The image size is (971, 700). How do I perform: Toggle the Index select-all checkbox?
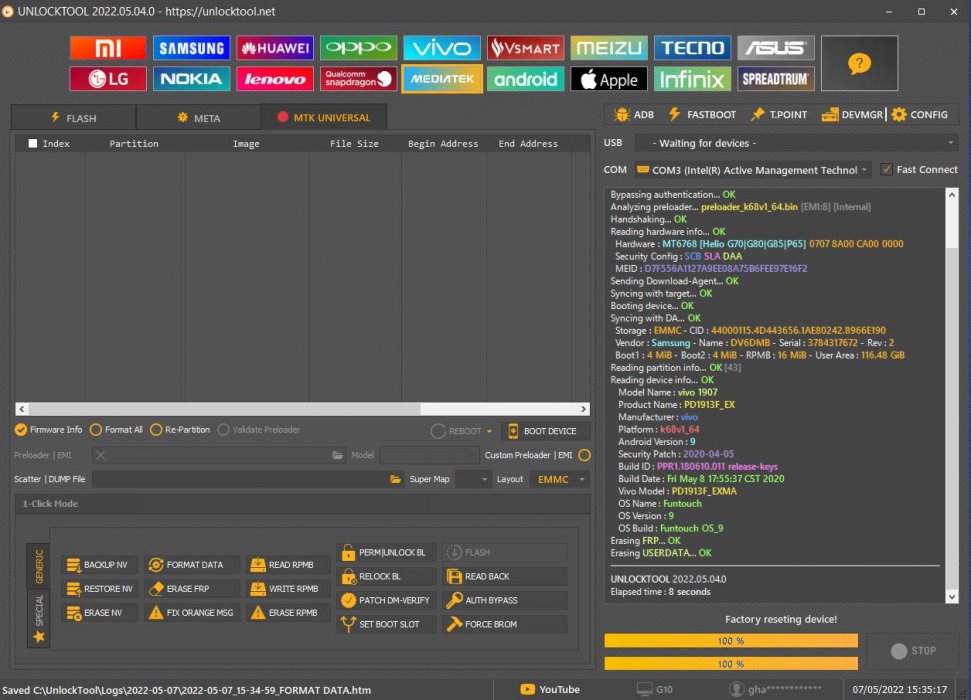(x=33, y=144)
